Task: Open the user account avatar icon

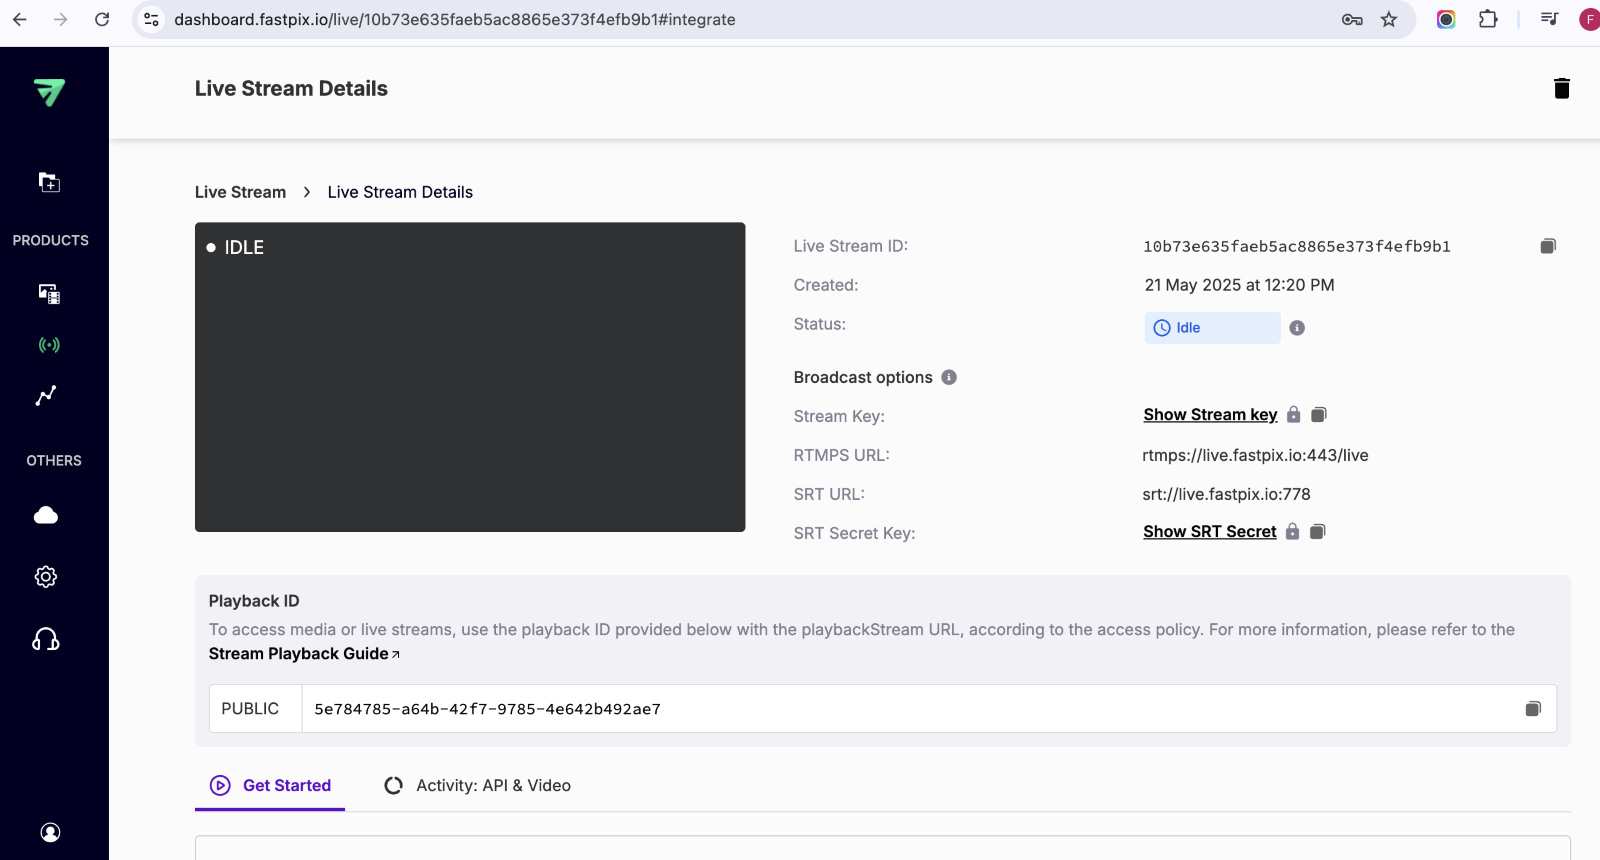Action: 50,832
